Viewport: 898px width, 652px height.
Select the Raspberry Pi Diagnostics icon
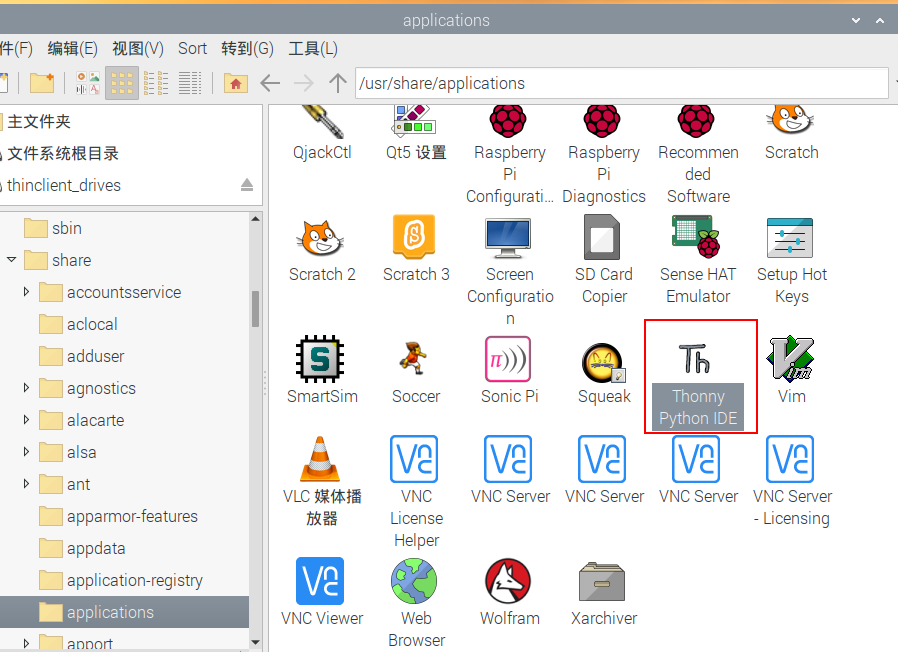[x=602, y=121]
